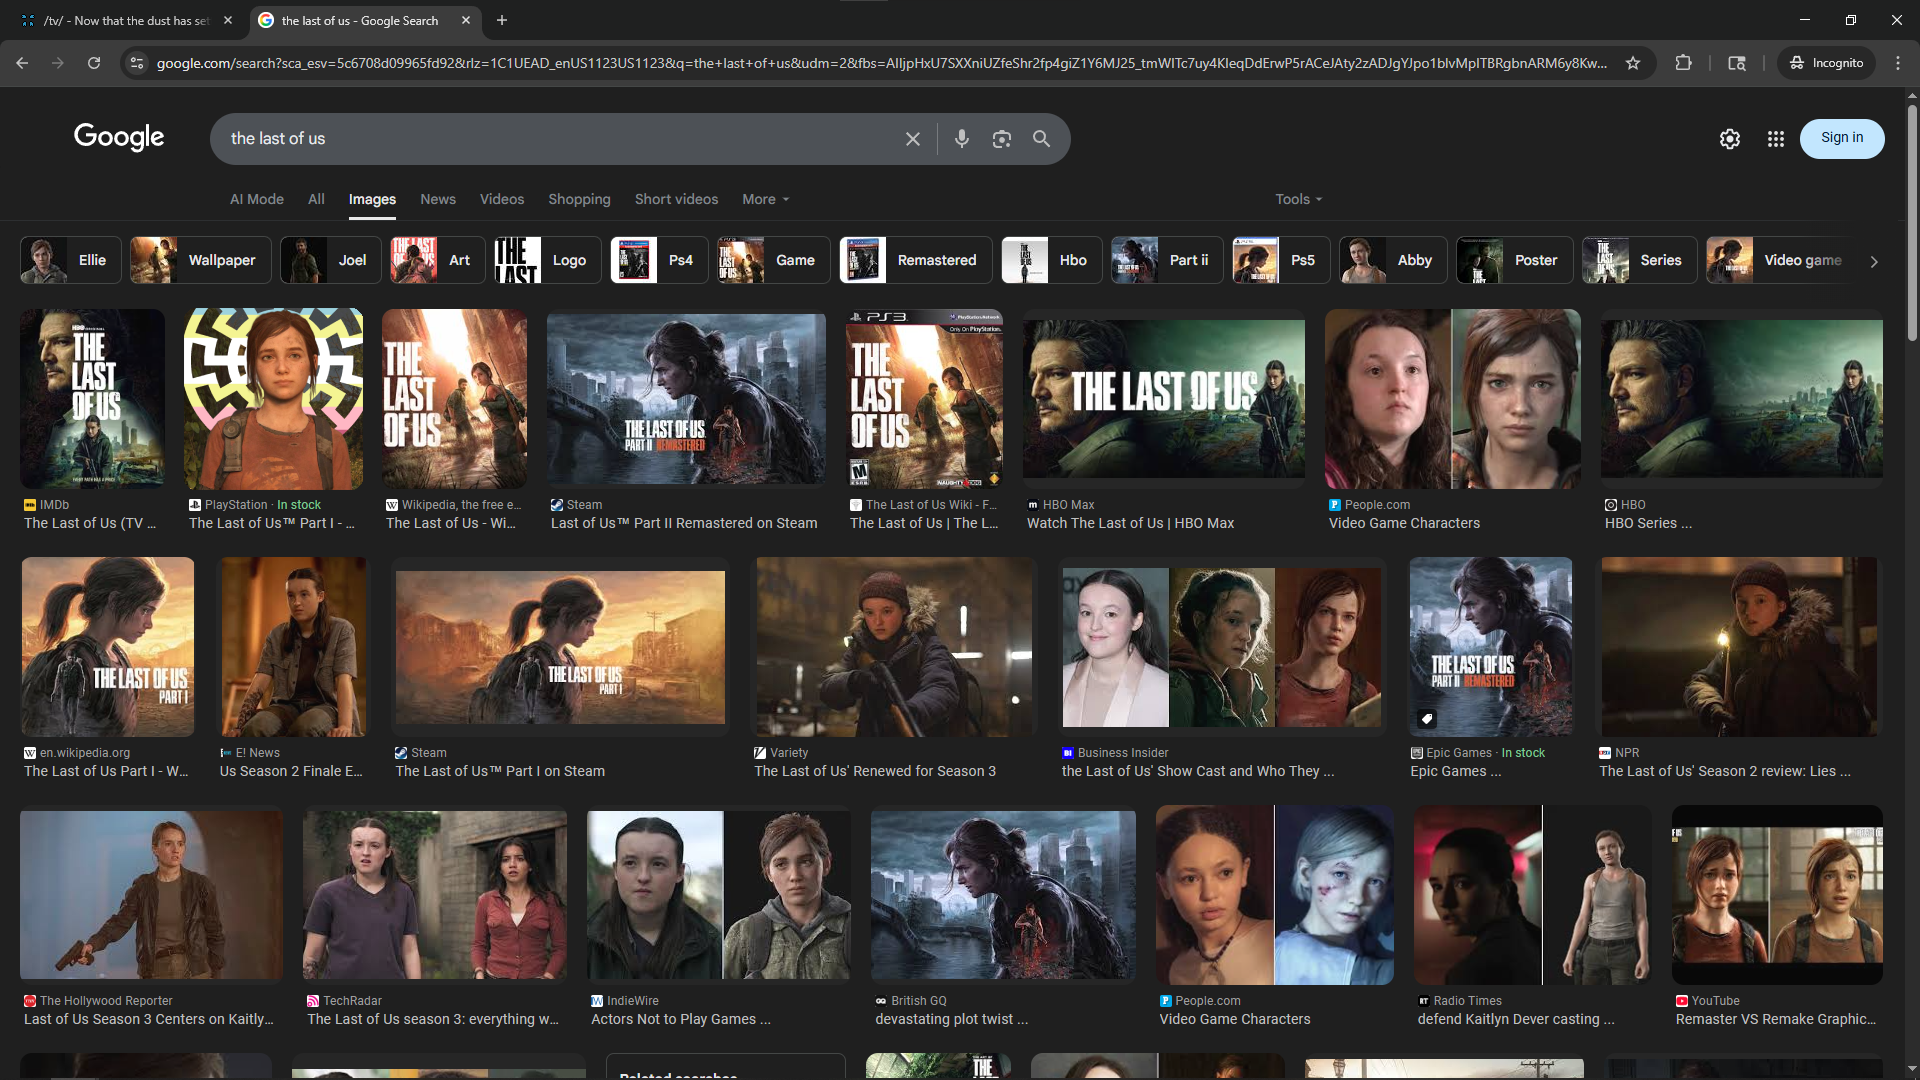The height and width of the screenshot is (1080, 1920).
Task: Click the clear search text X icon
Action: click(x=912, y=139)
